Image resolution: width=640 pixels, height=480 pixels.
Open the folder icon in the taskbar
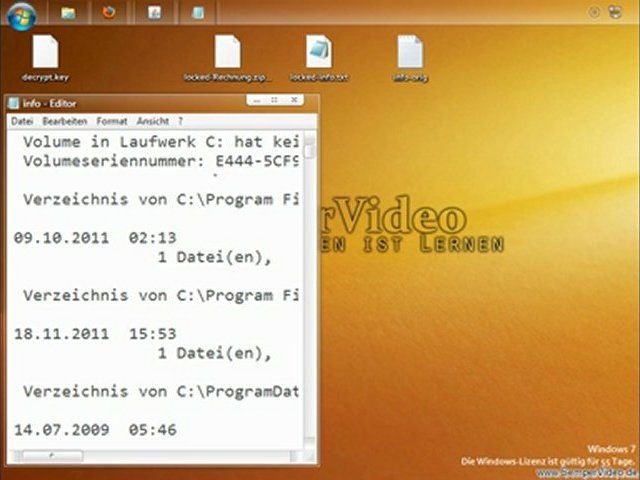(68, 13)
